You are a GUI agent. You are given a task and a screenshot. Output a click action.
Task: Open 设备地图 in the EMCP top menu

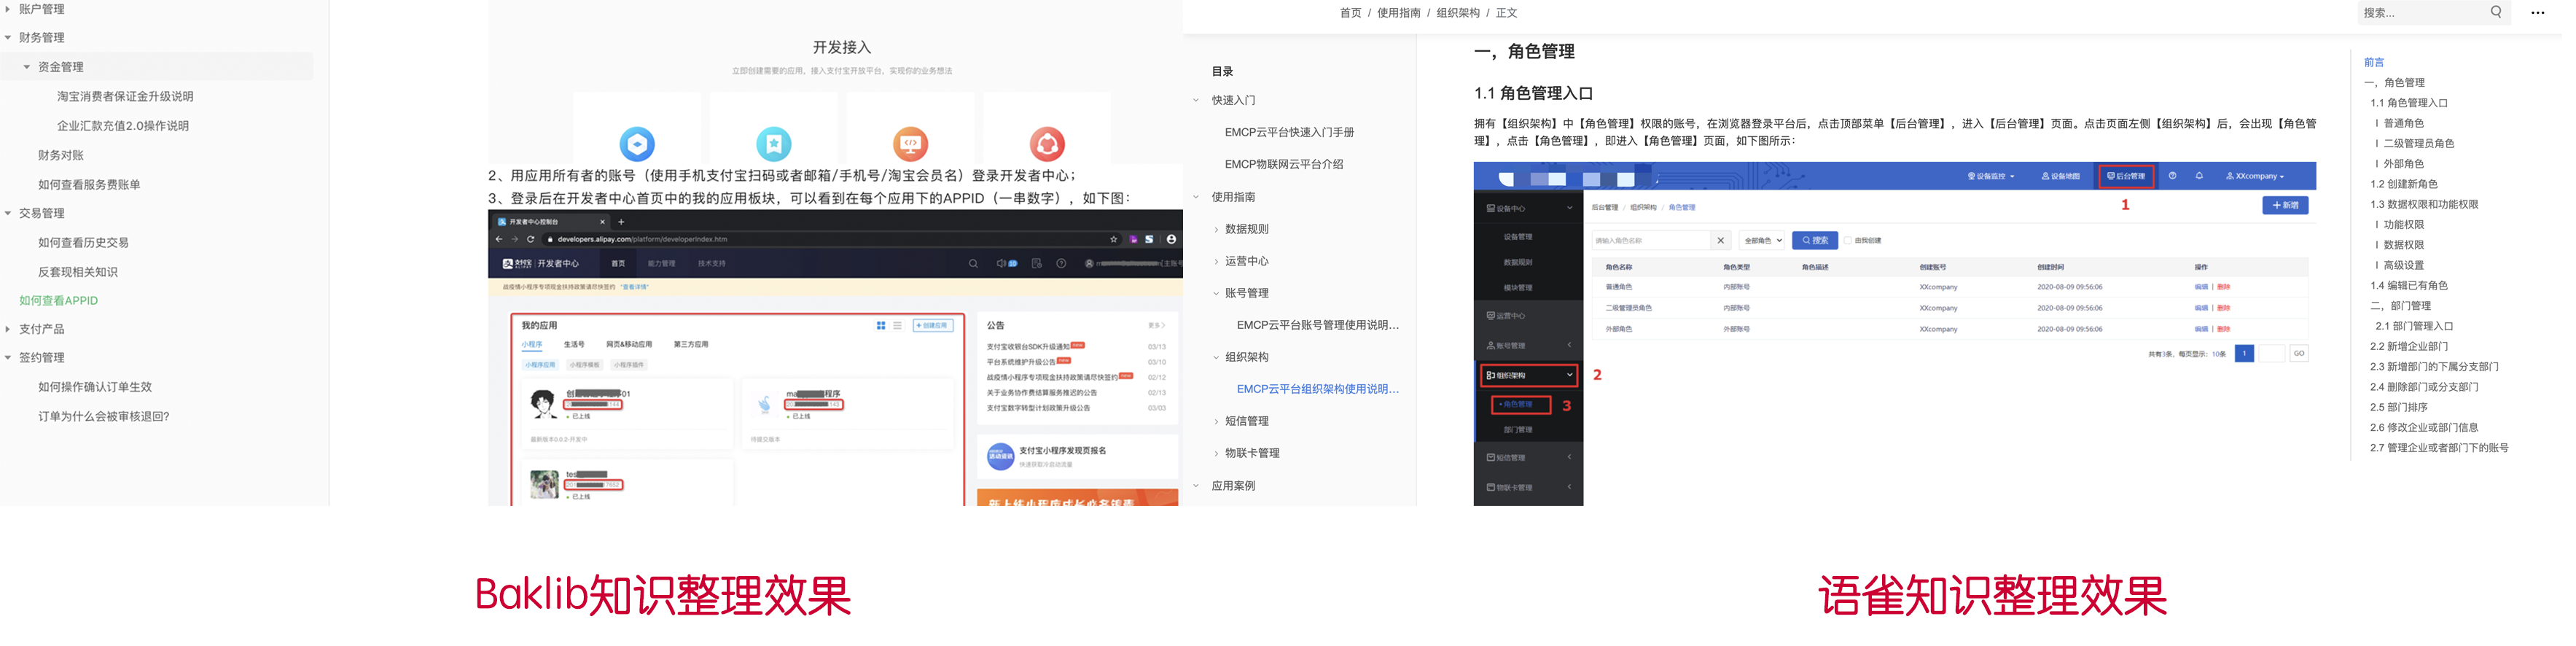[x=2061, y=176]
